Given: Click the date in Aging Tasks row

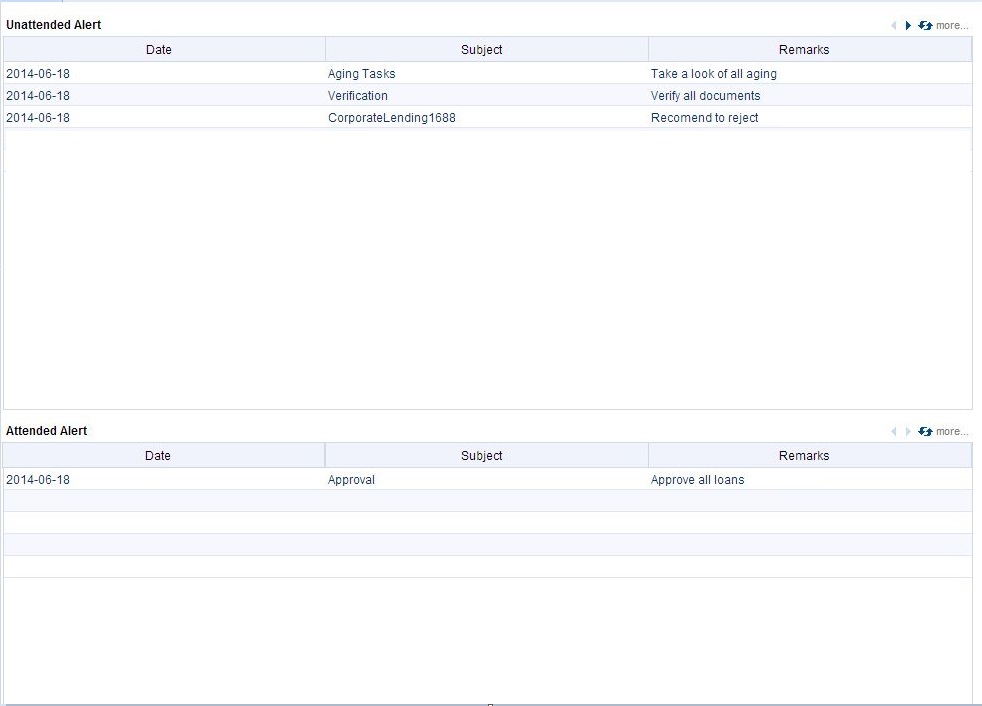Looking at the screenshot, I should click(38, 74).
